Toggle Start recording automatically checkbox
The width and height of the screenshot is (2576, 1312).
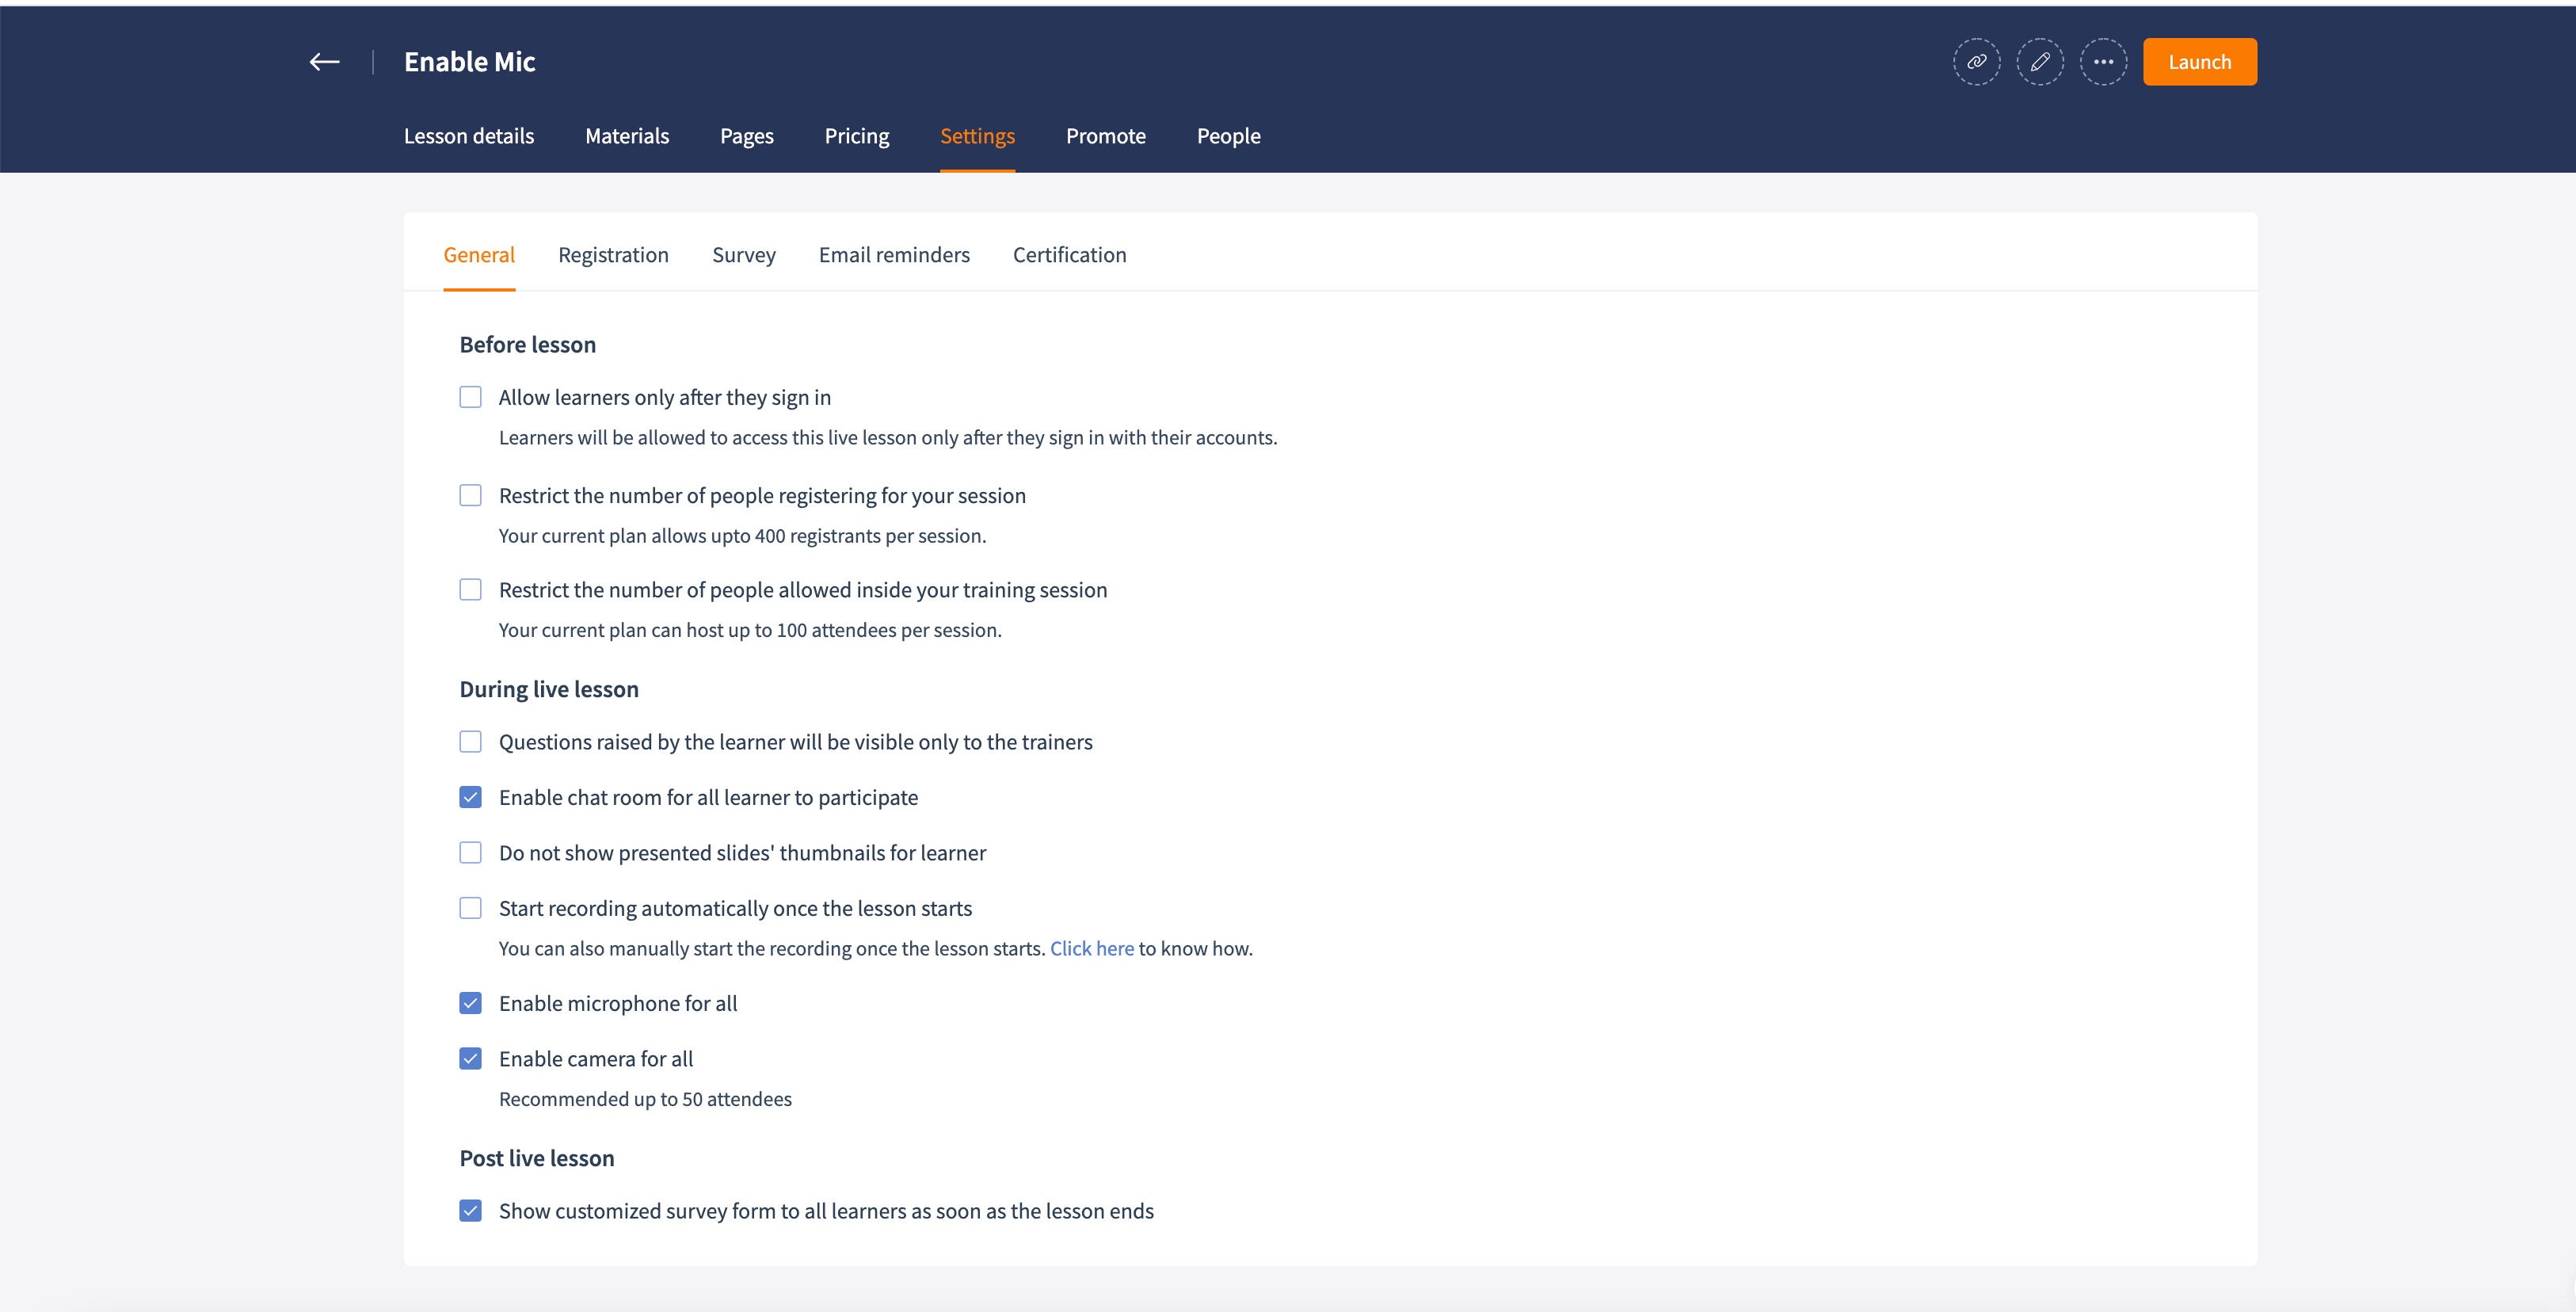470,908
